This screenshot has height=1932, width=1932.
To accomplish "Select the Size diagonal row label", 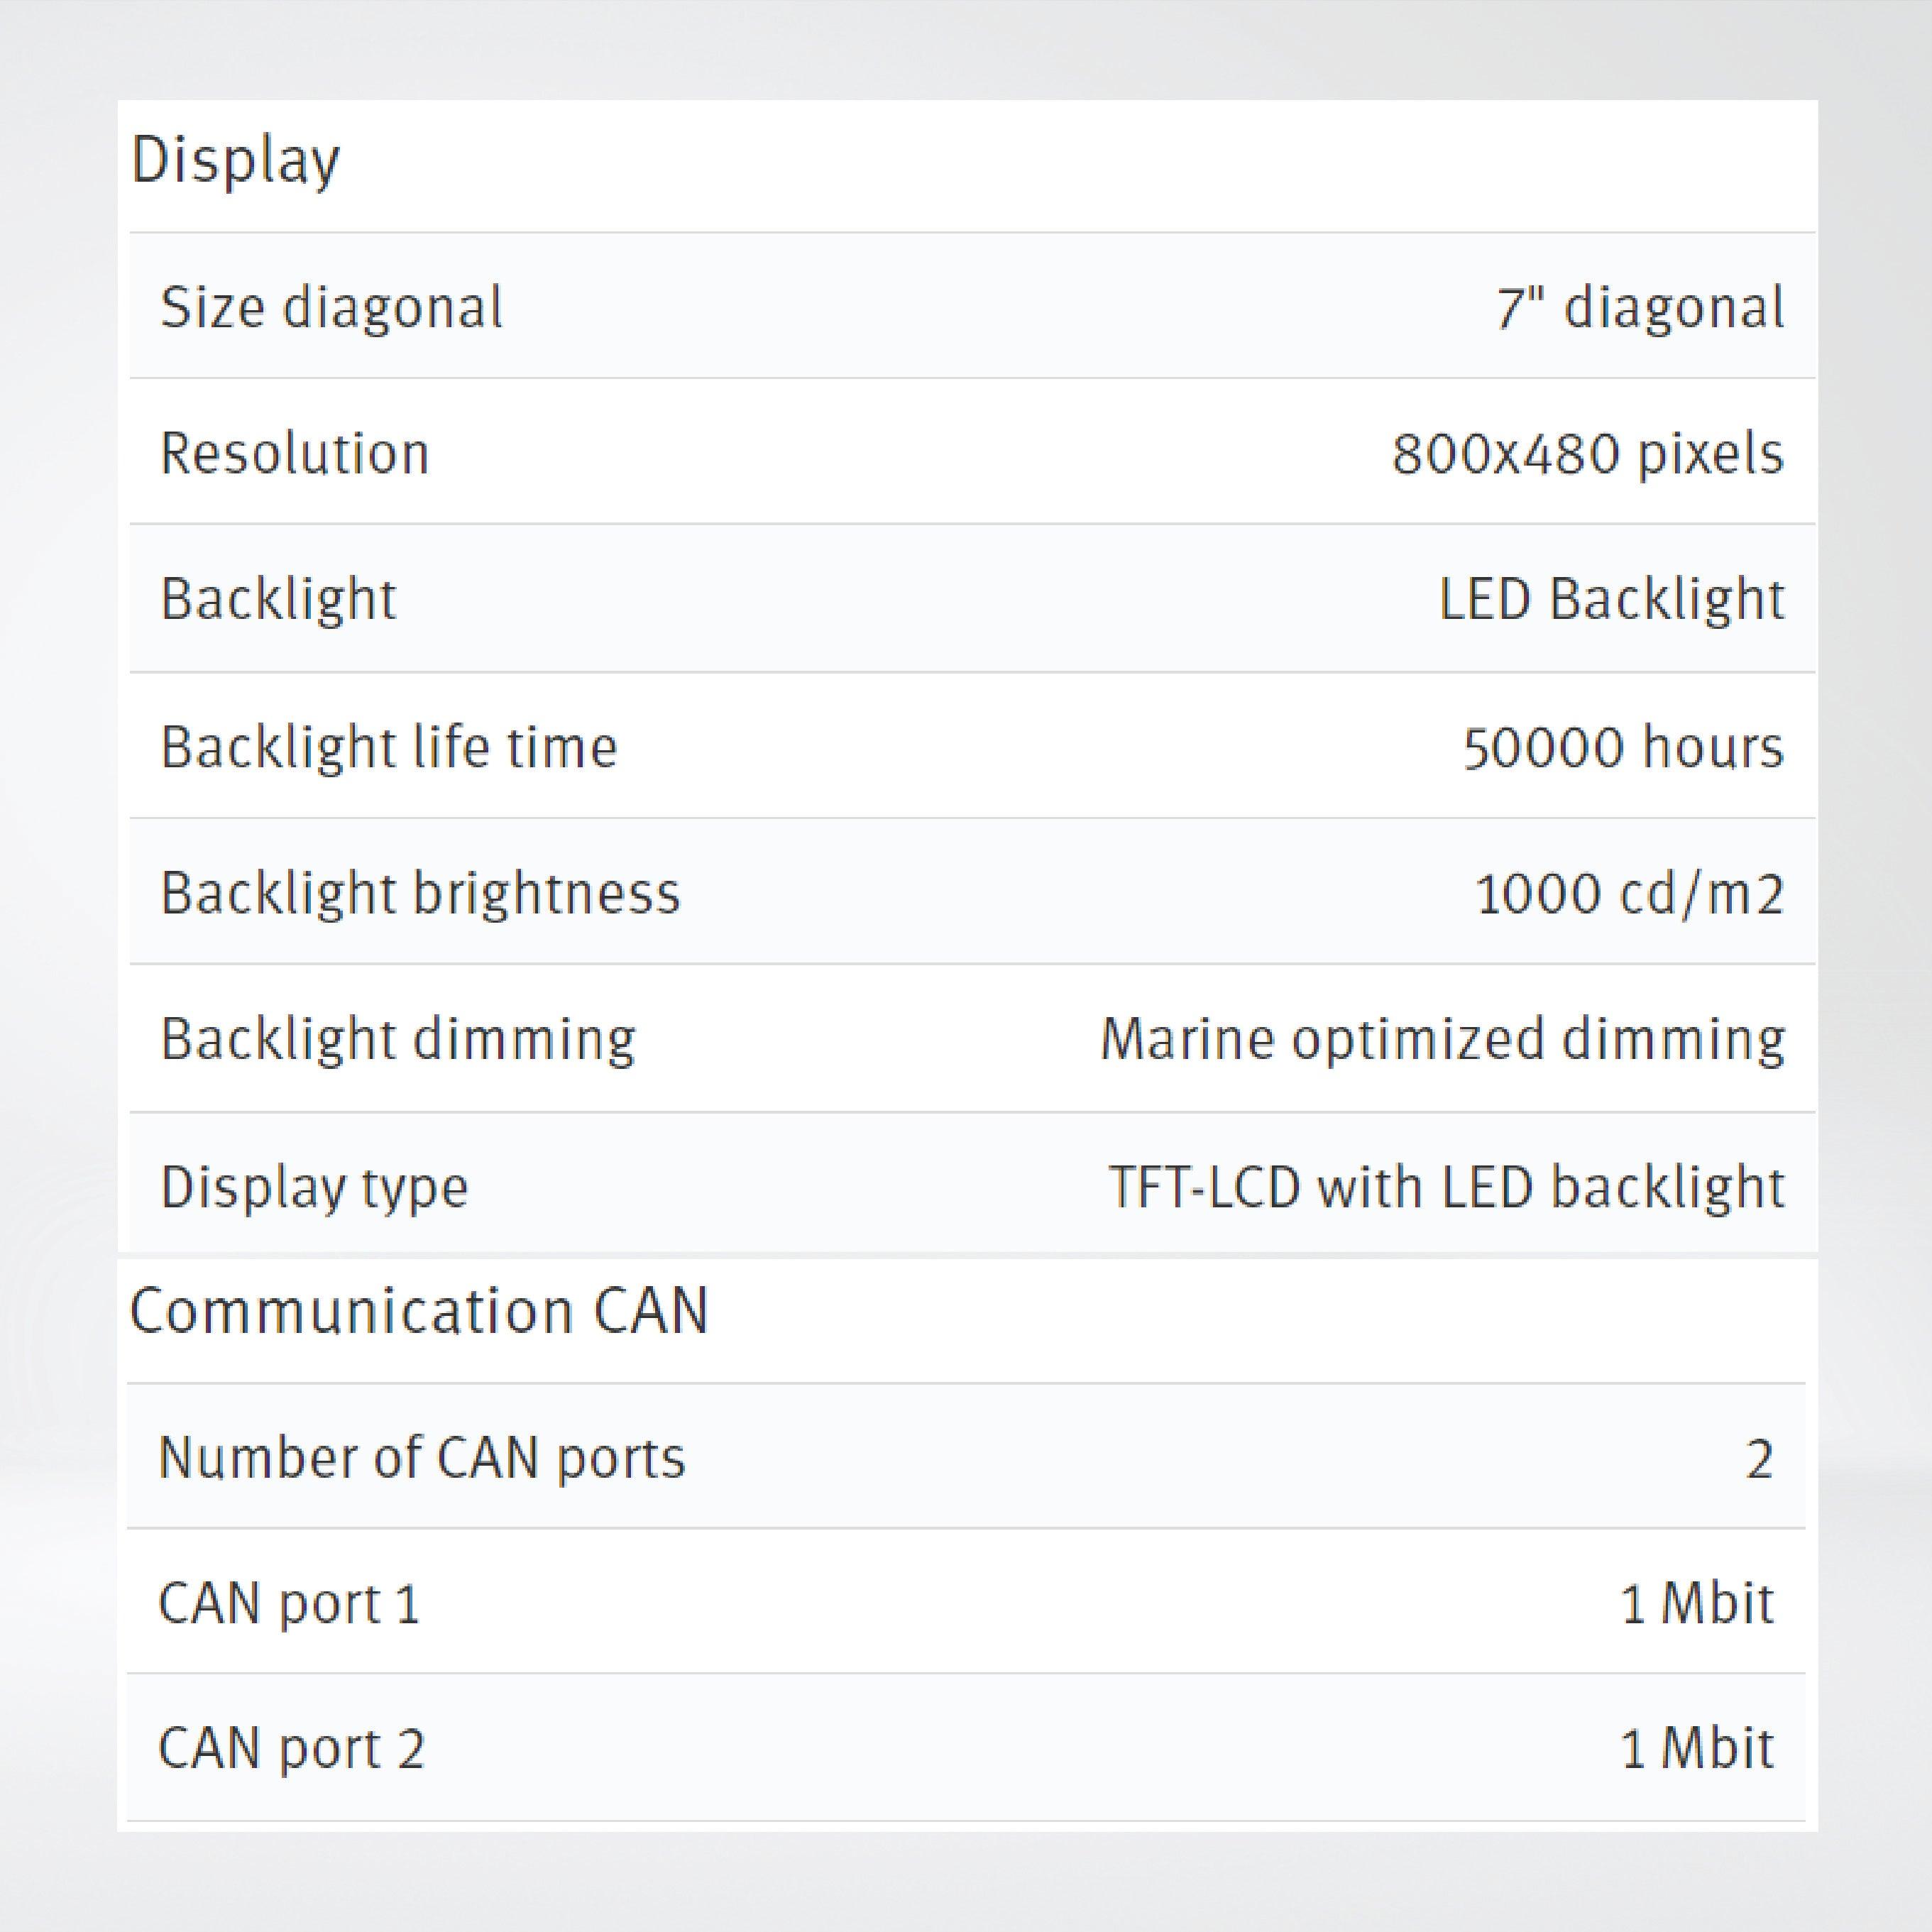I will [331, 307].
